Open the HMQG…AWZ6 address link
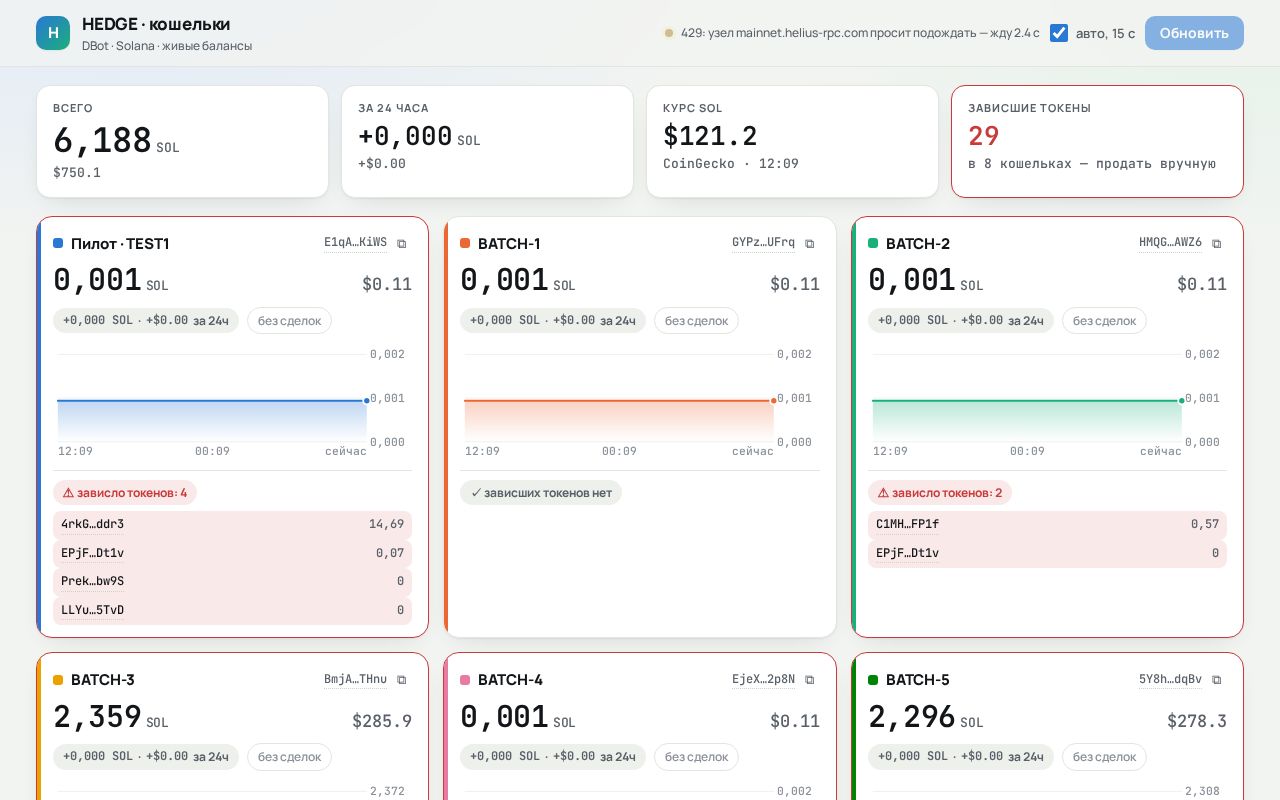1280x800 pixels. tap(1170, 243)
